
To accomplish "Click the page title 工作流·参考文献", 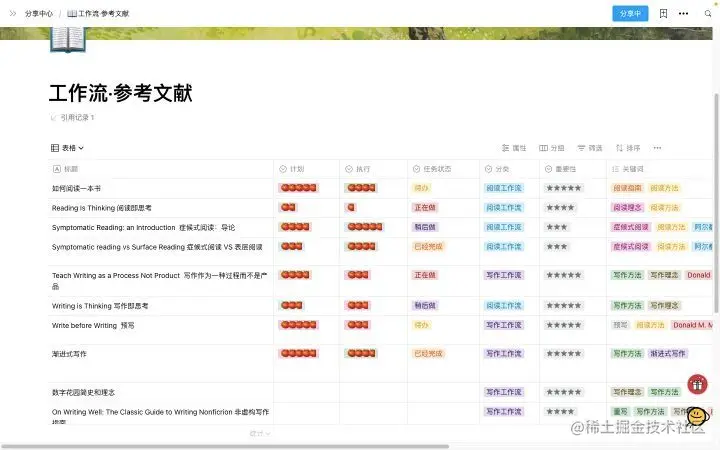I will coord(121,93).
